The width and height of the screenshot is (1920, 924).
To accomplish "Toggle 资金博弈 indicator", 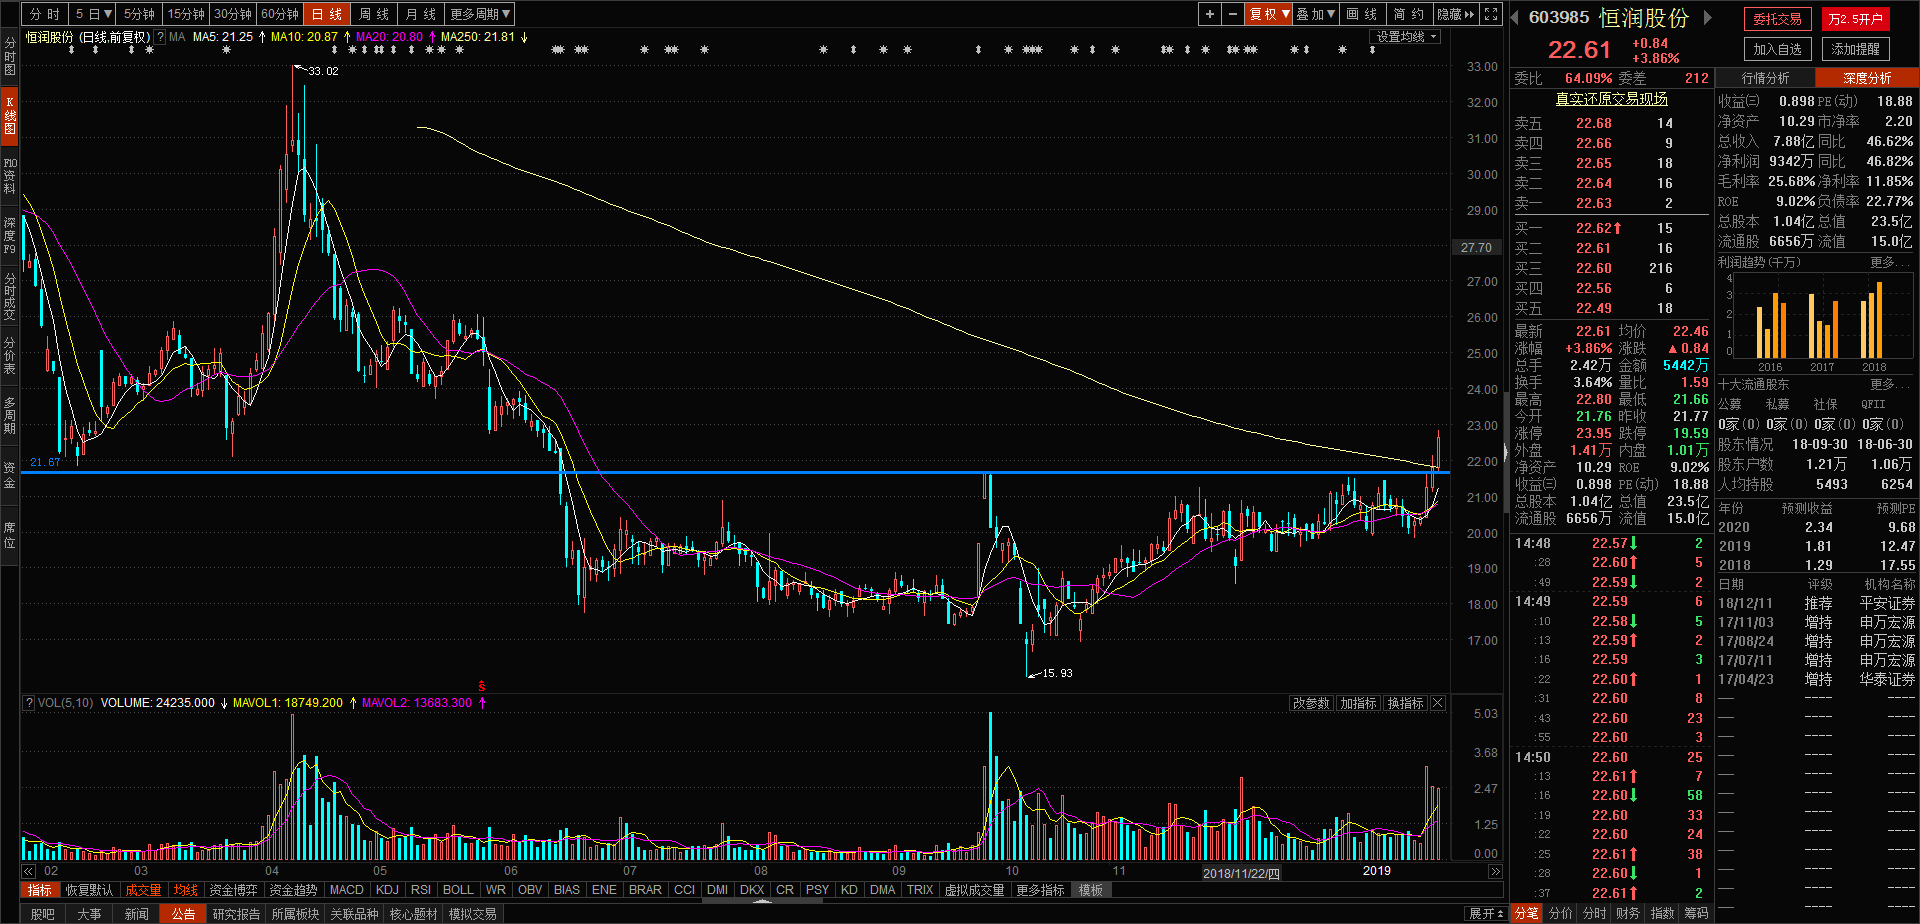I will [x=233, y=890].
